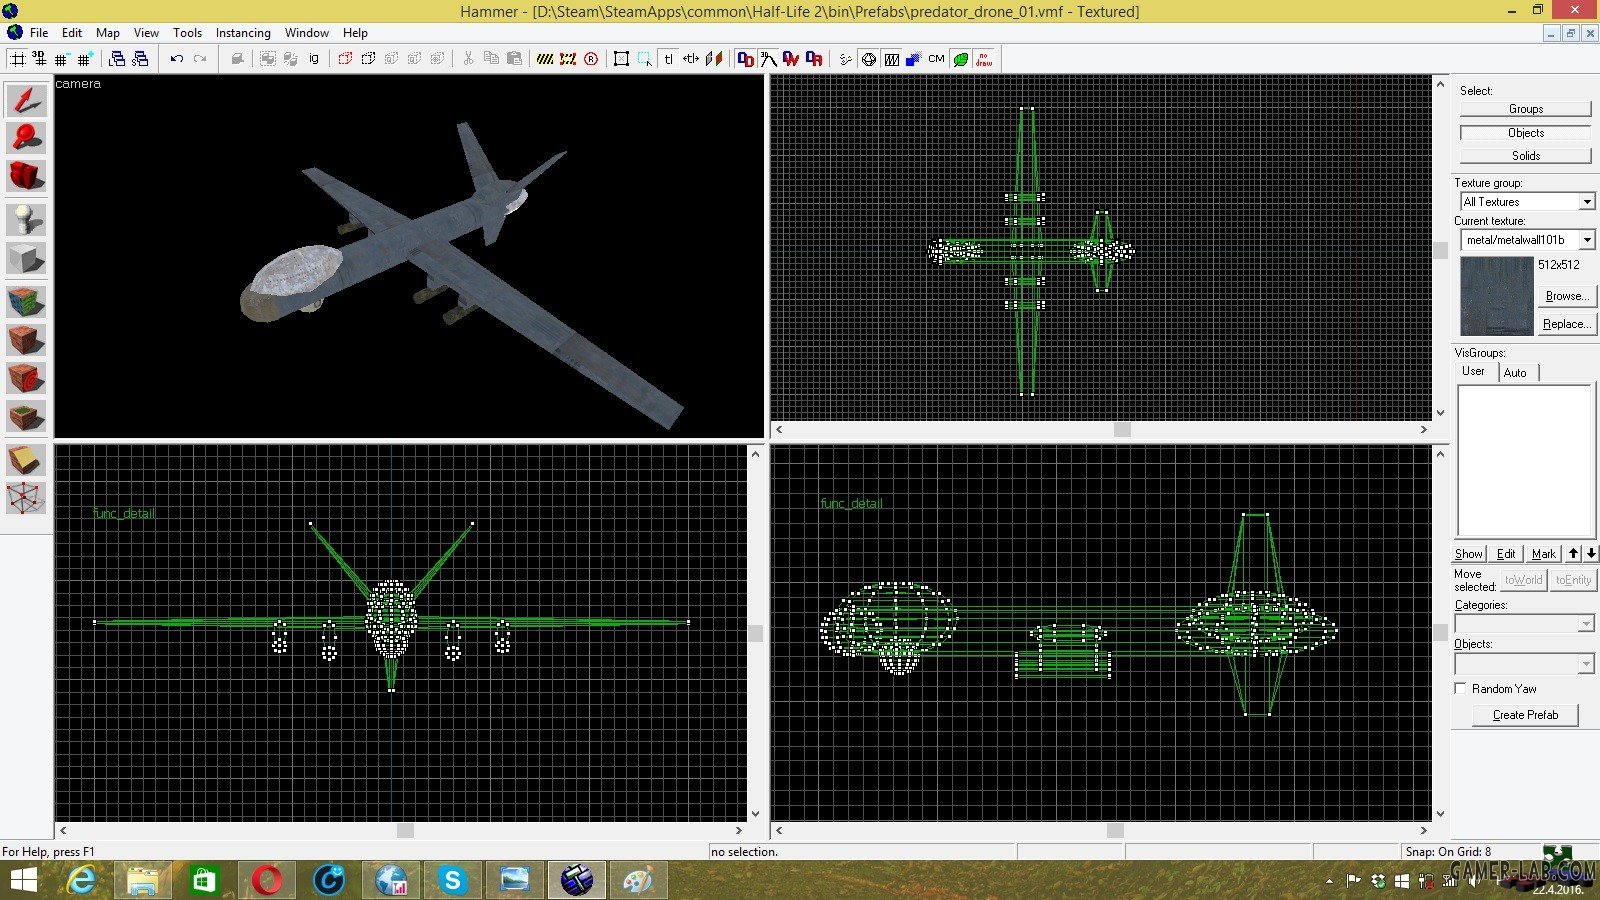Click the VisGroups move-down arrow
This screenshot has width=1600, height=900.
(1591, 553)
